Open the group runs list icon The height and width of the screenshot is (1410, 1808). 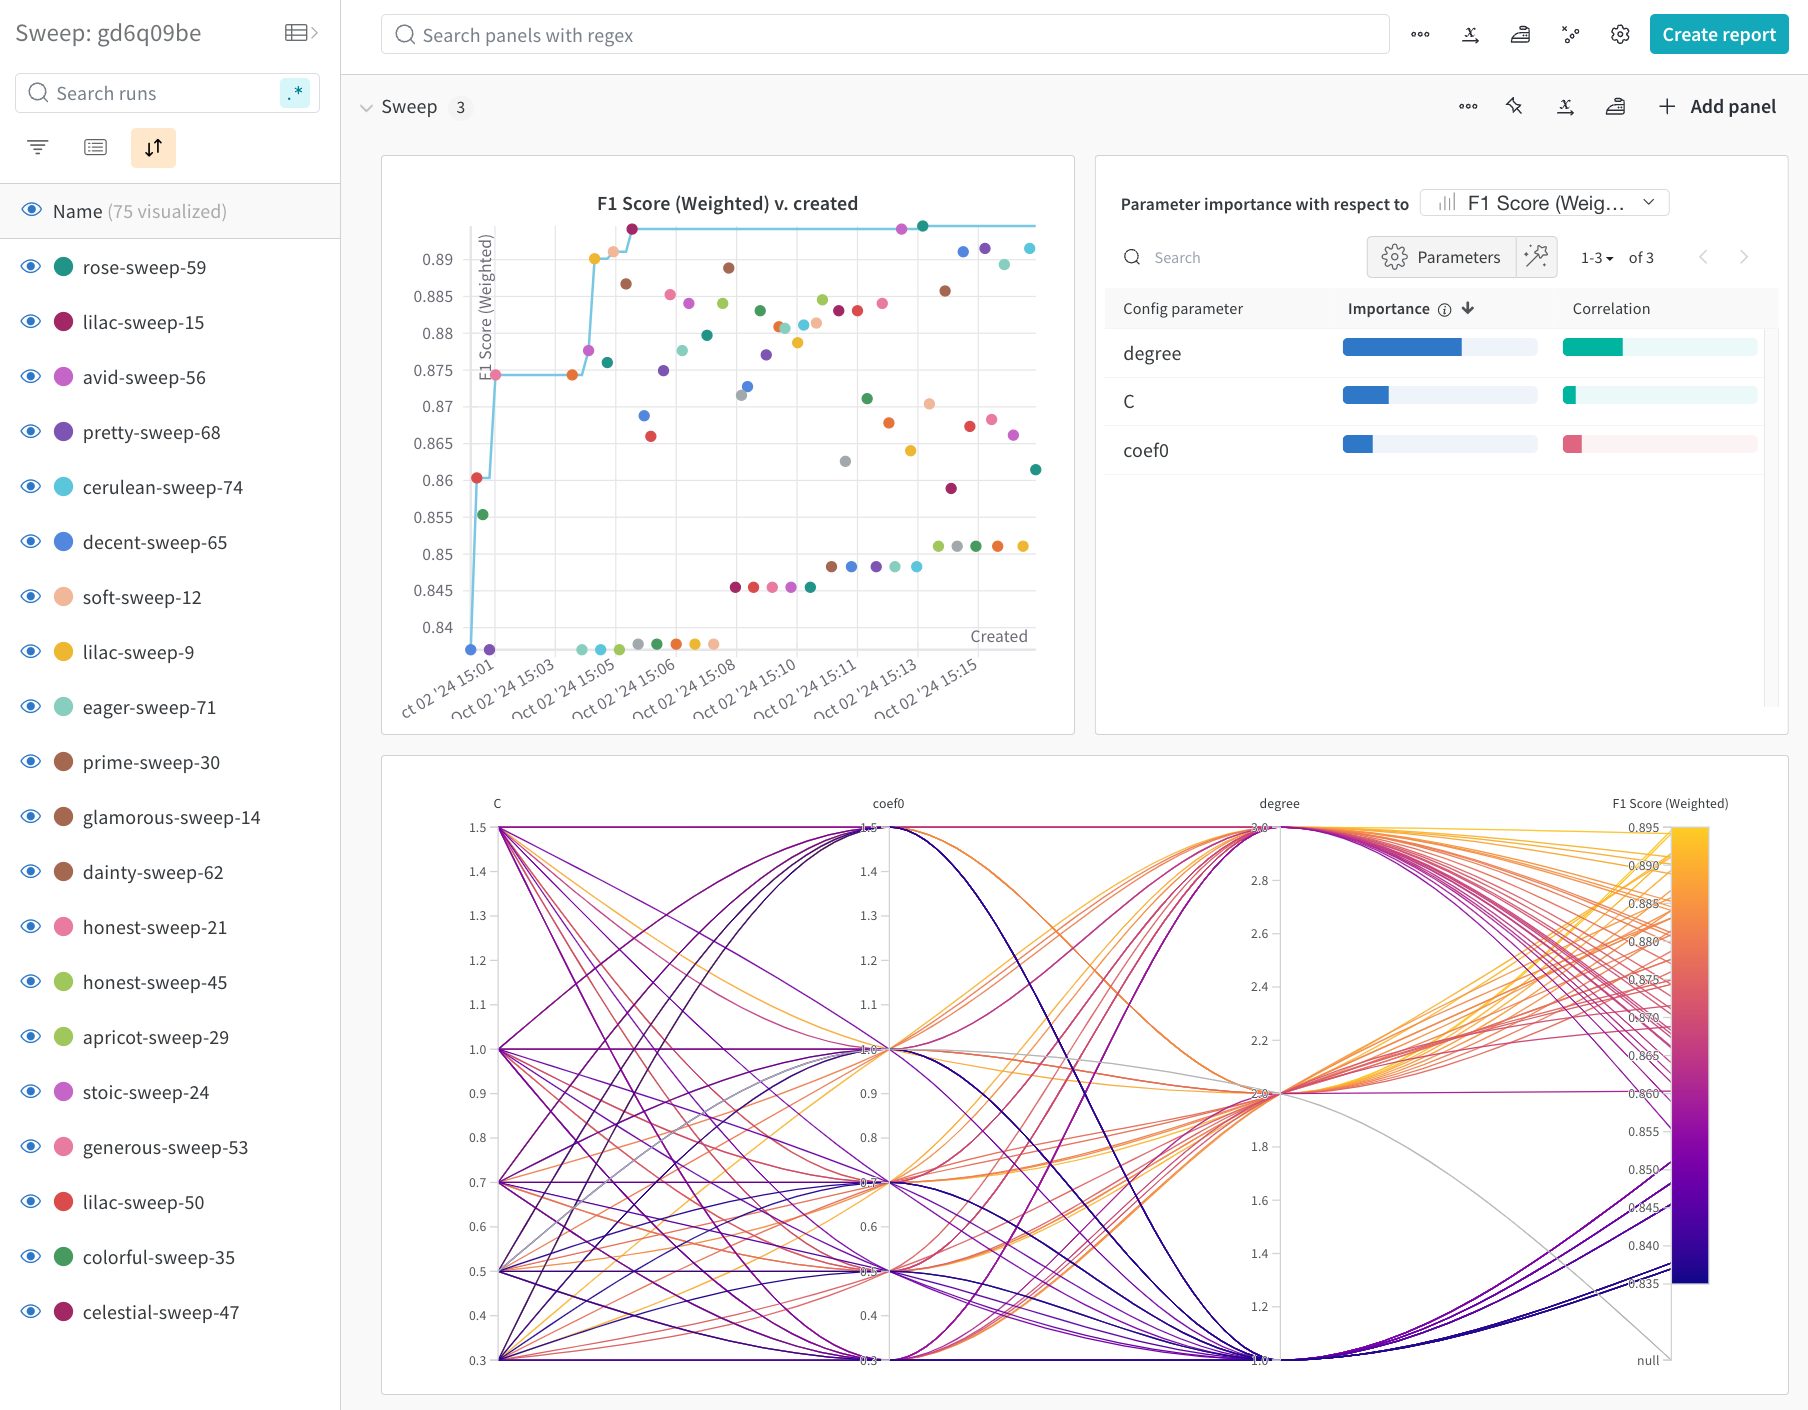coord(96,148)
